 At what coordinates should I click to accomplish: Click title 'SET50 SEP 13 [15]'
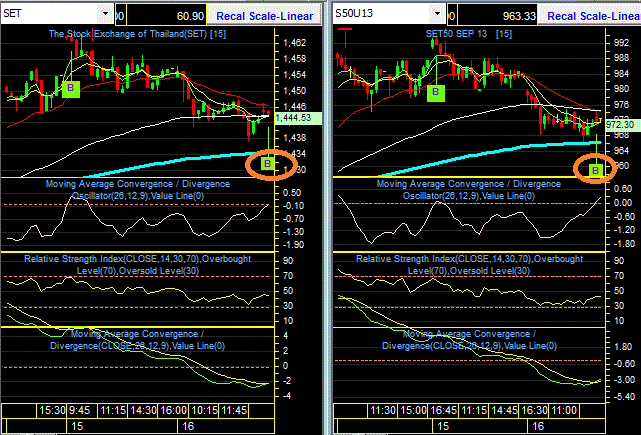tap(468, 34)
